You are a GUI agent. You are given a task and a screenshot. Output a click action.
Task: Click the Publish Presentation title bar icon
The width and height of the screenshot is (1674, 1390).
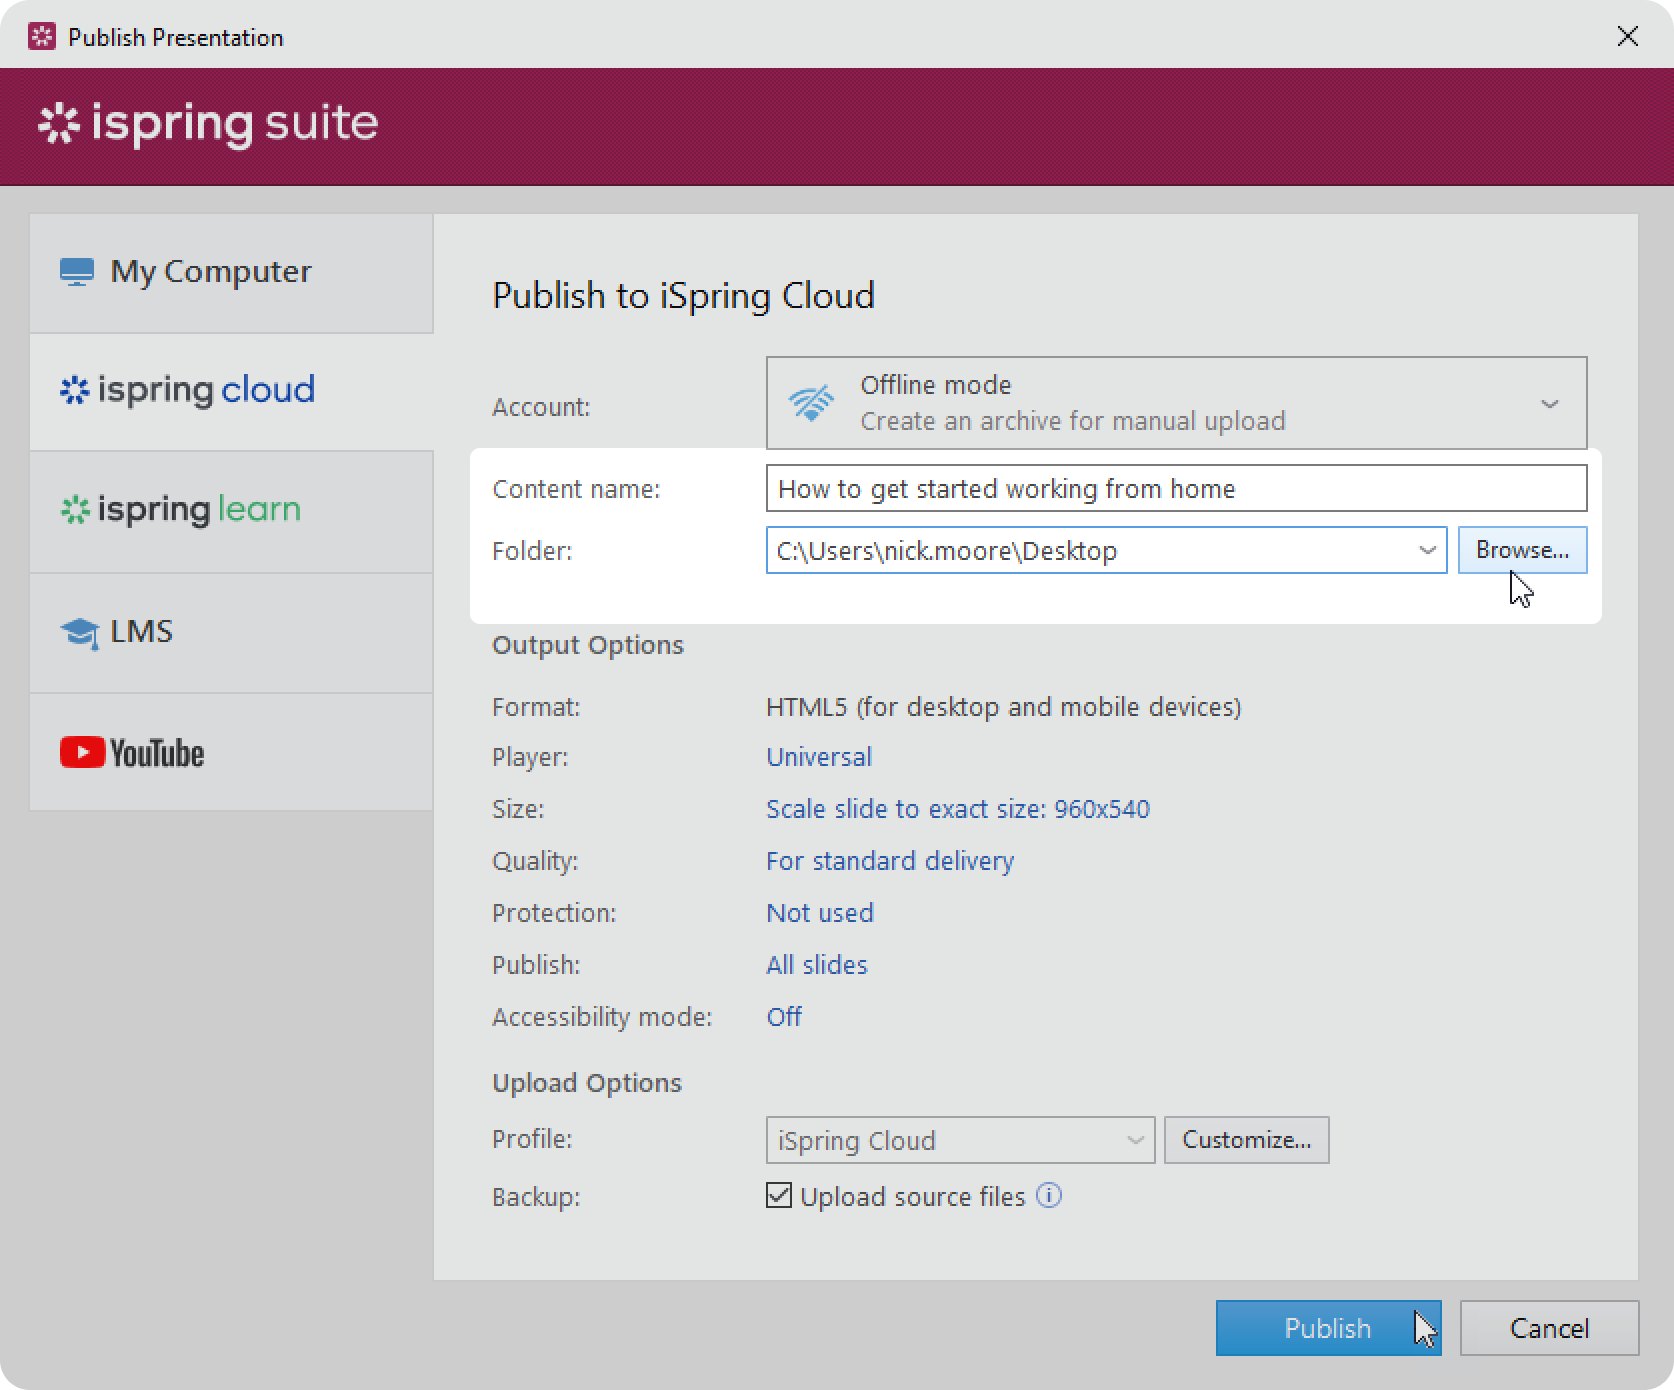(x=42, y=37)
